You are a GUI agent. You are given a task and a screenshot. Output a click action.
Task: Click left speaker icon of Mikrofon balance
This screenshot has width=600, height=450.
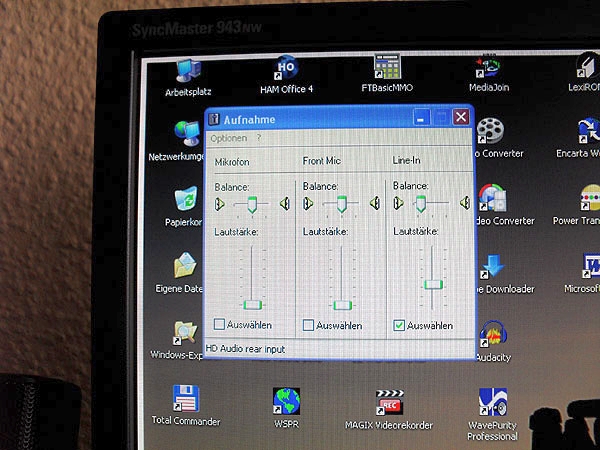[220, 204]
